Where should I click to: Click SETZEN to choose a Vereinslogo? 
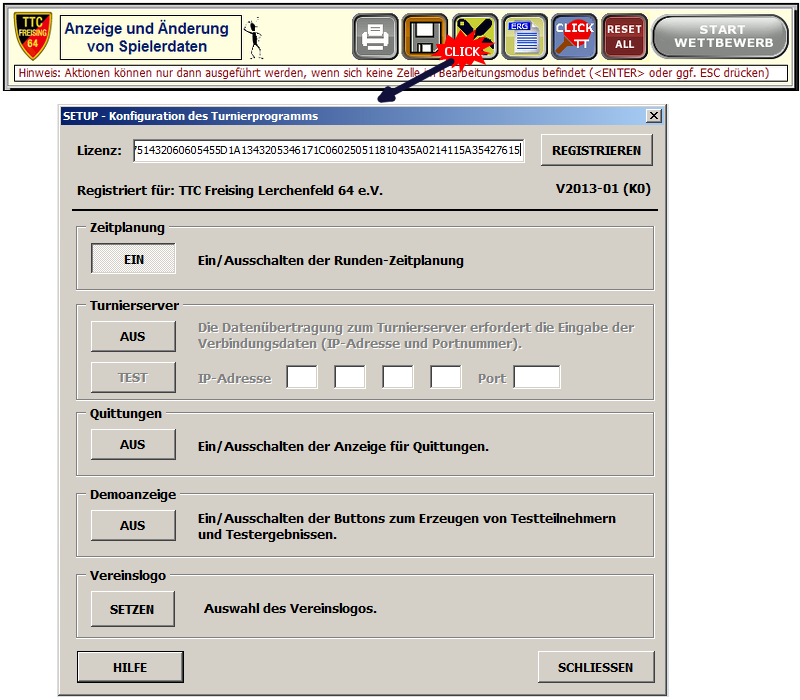(132, 608)
